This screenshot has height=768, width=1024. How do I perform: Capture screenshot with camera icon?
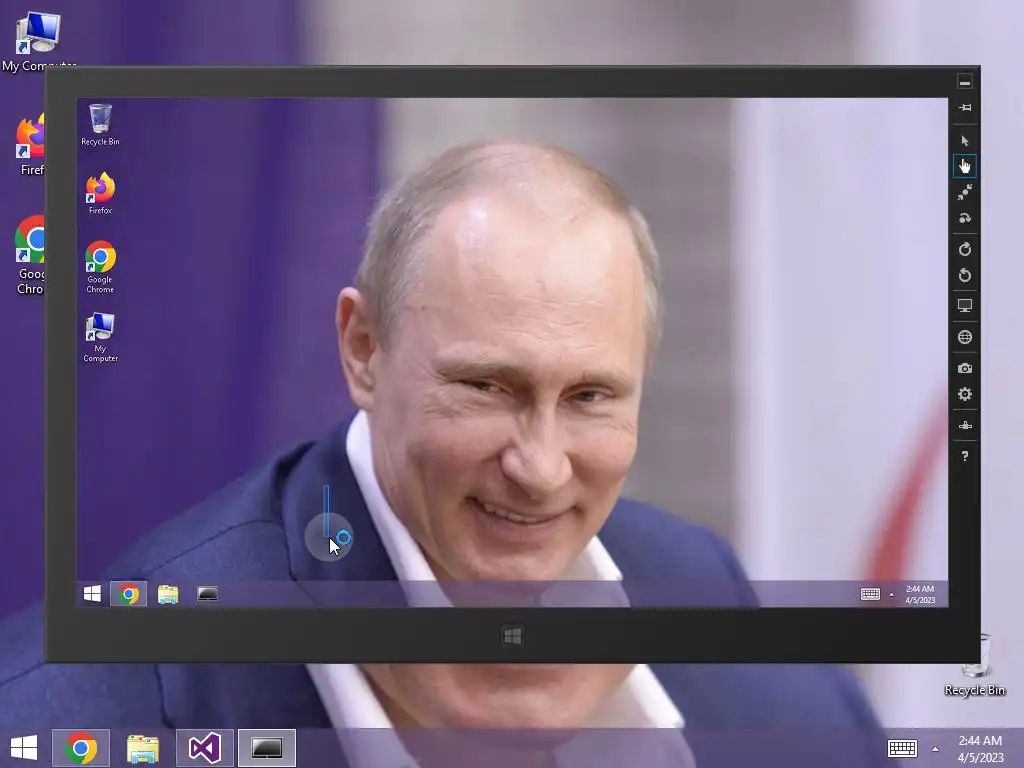[965, 368]
